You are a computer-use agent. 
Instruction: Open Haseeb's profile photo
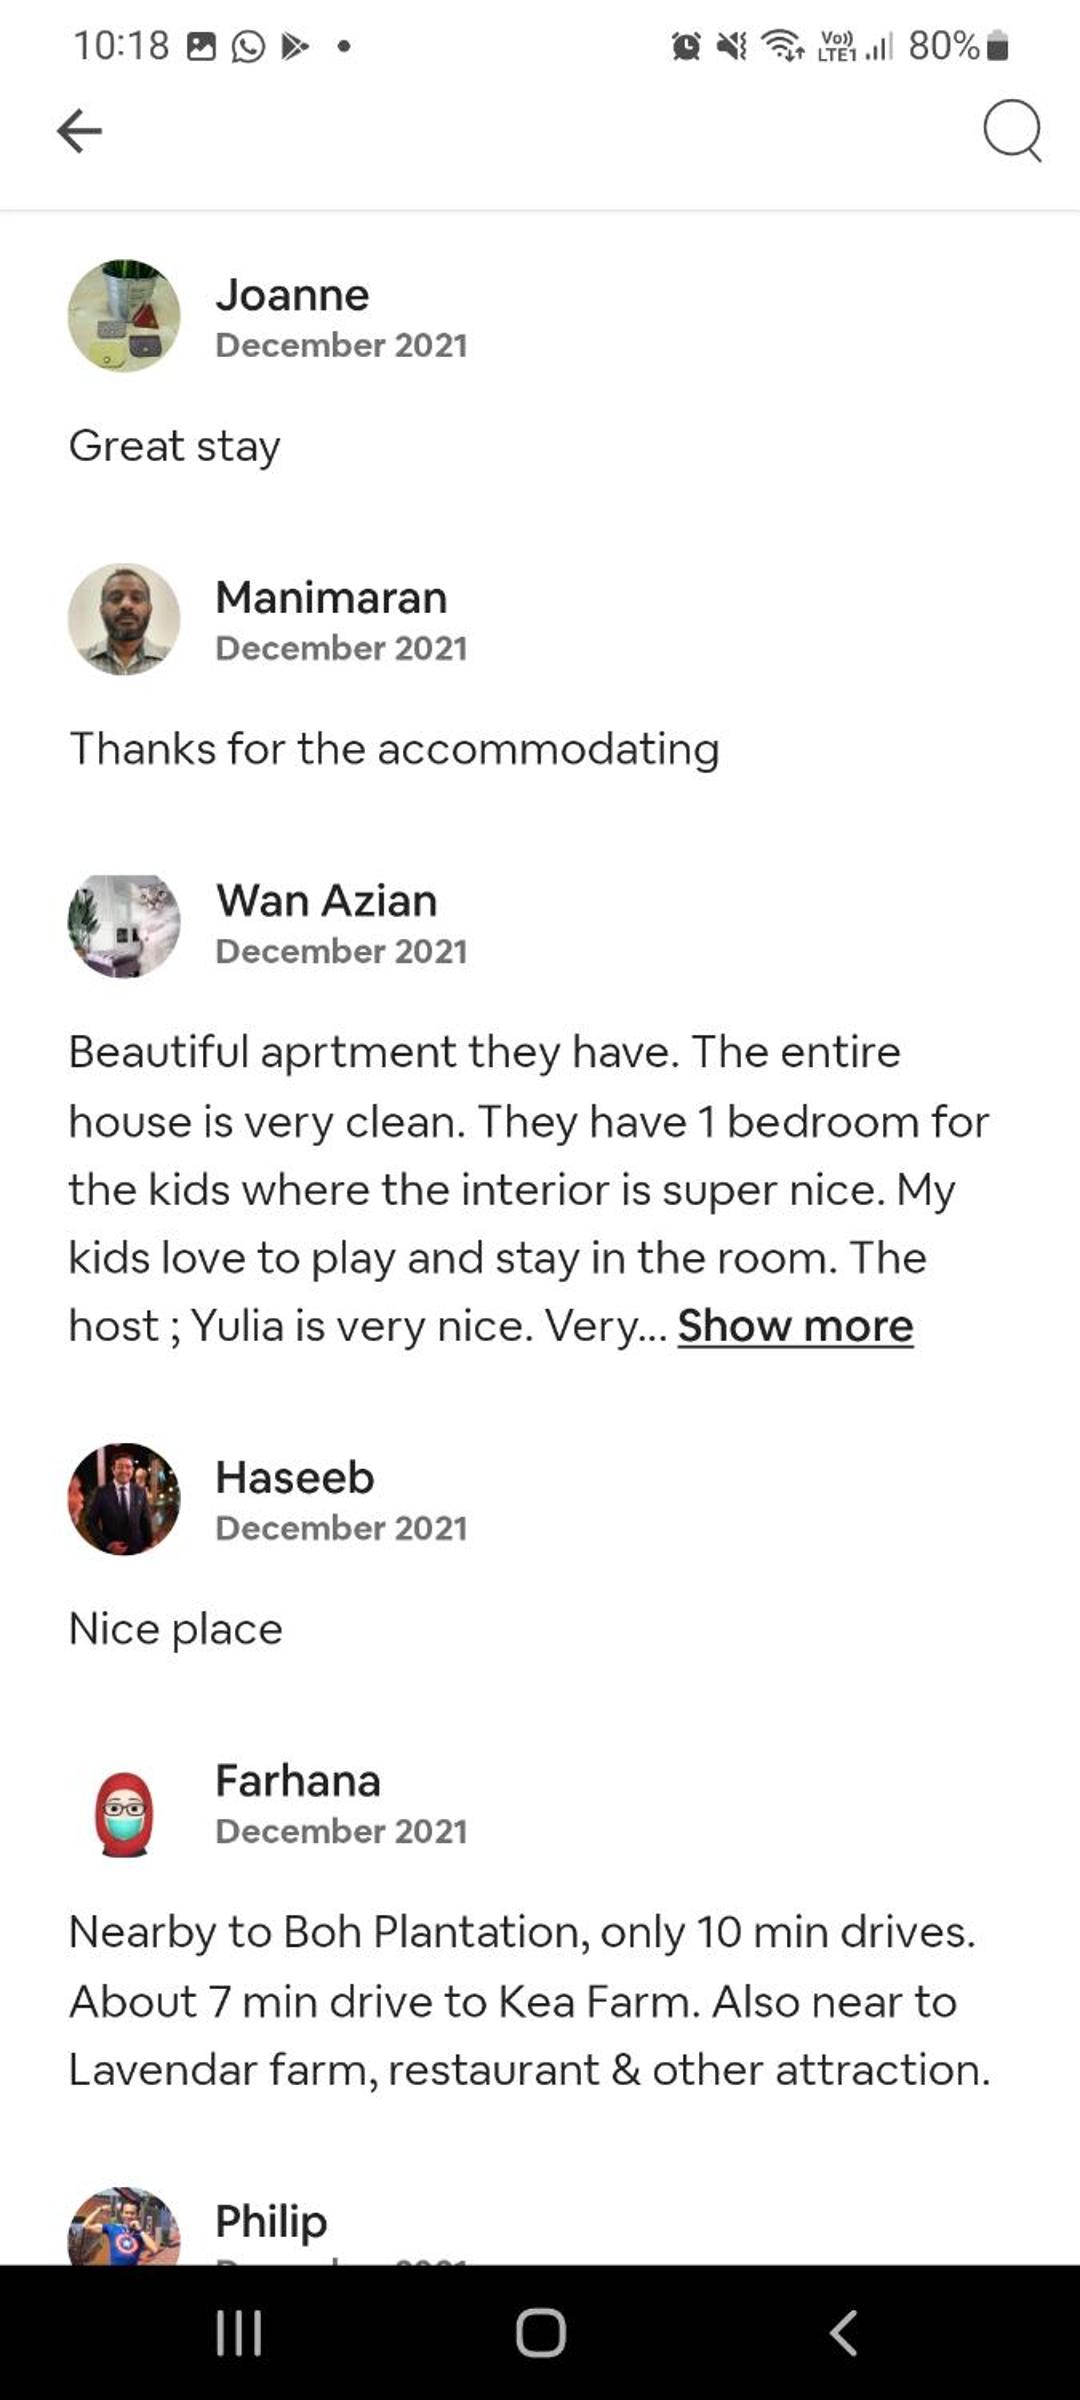124,1499
